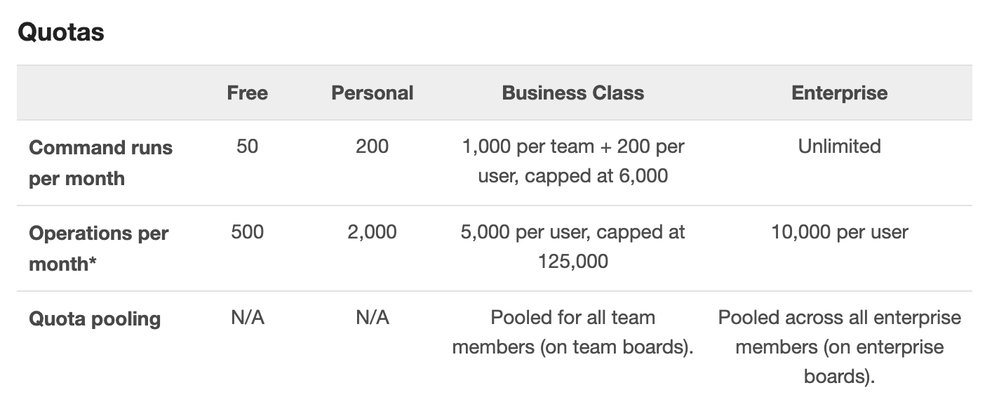Click the Personal operations value 2,000

372,232
